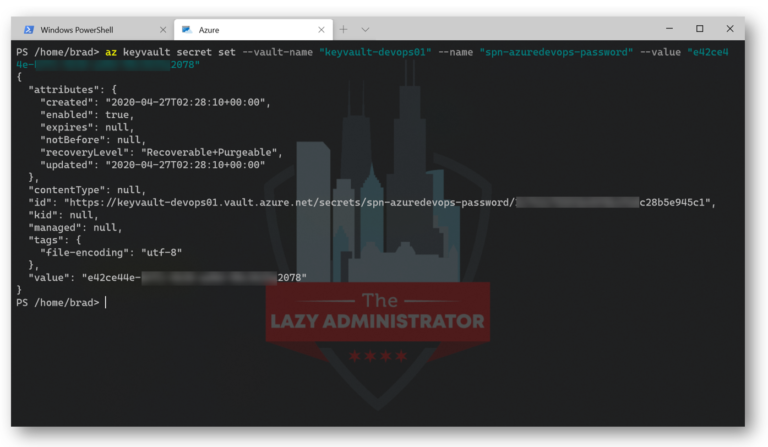Click the PowerShell icon on first tab
The width and height of the screenshot is (768, 447).
click(29, 30)
